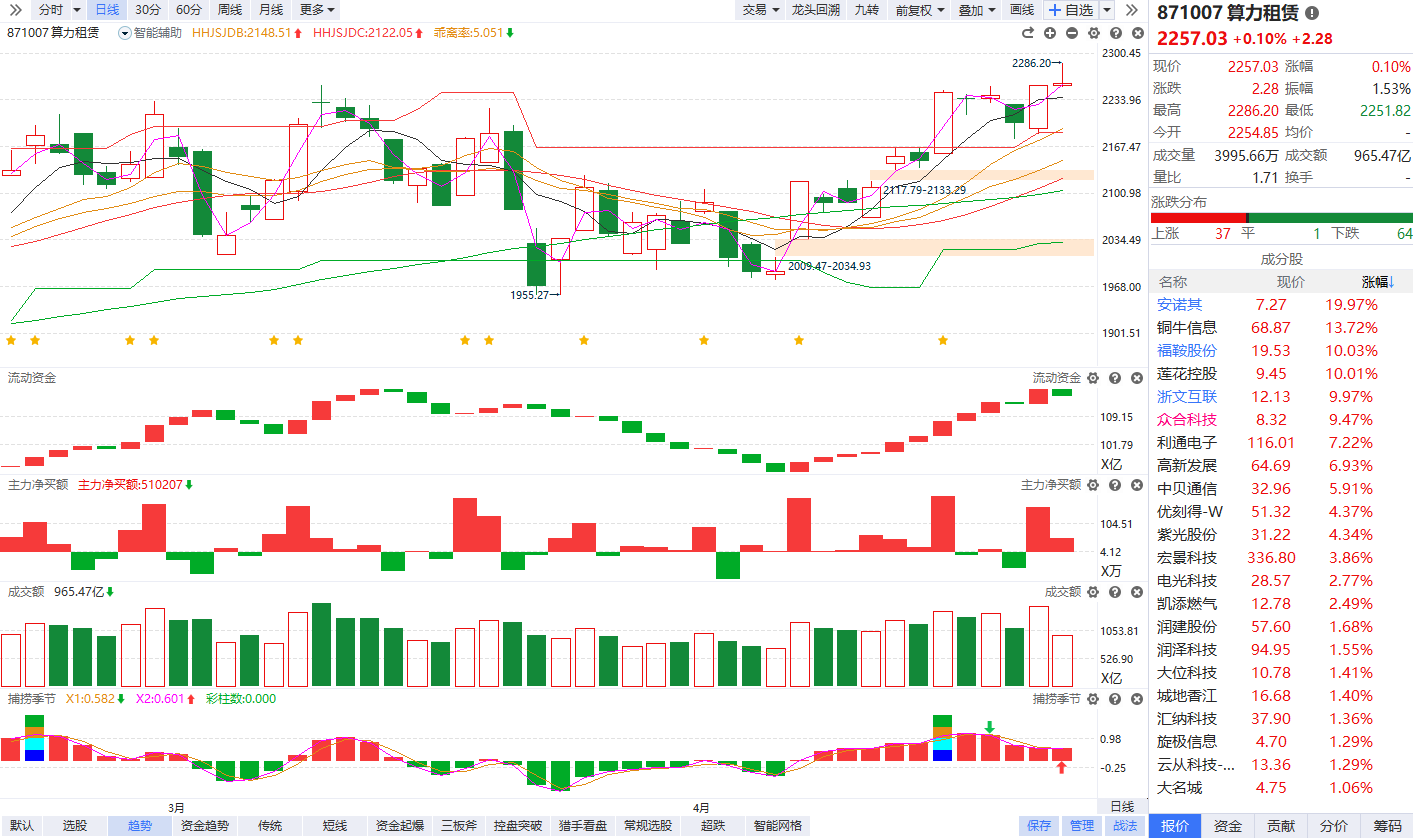Screen dimensions: 1413x838
Task: Select the 资金 tab at bottom right
Action: [x=1227, y=826]
